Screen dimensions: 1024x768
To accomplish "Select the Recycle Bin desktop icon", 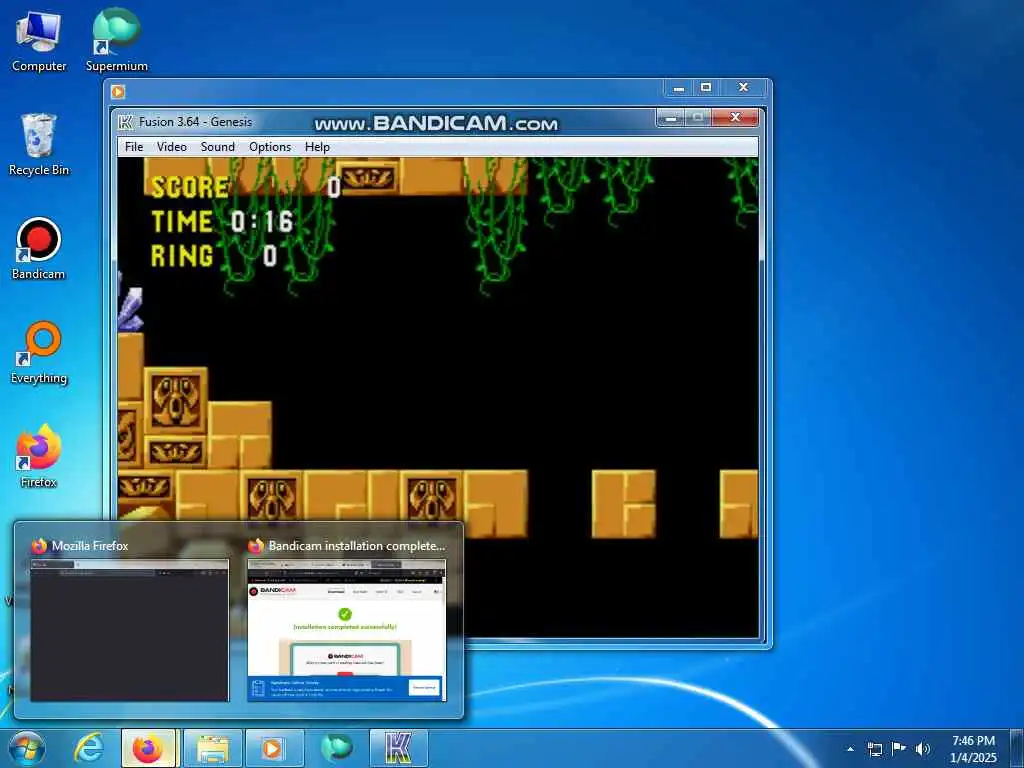I will [39, 145].
